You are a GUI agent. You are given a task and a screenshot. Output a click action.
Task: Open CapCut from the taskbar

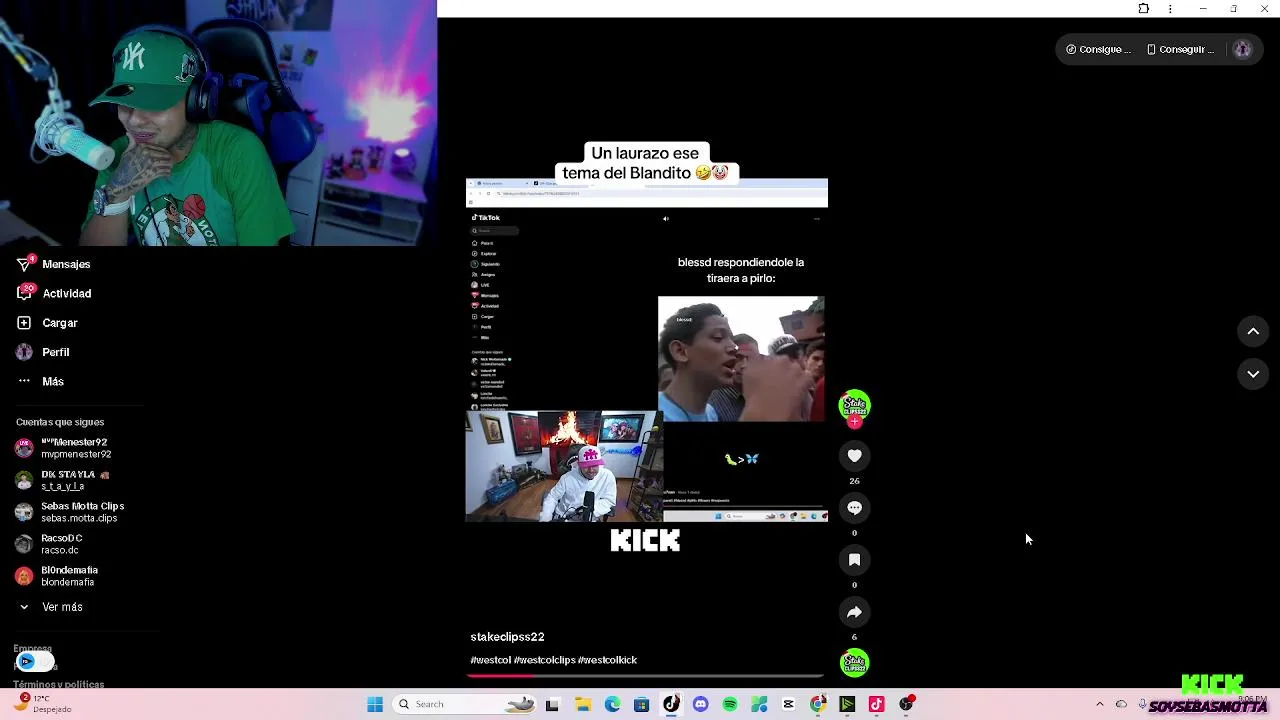[x=789, y=705]
